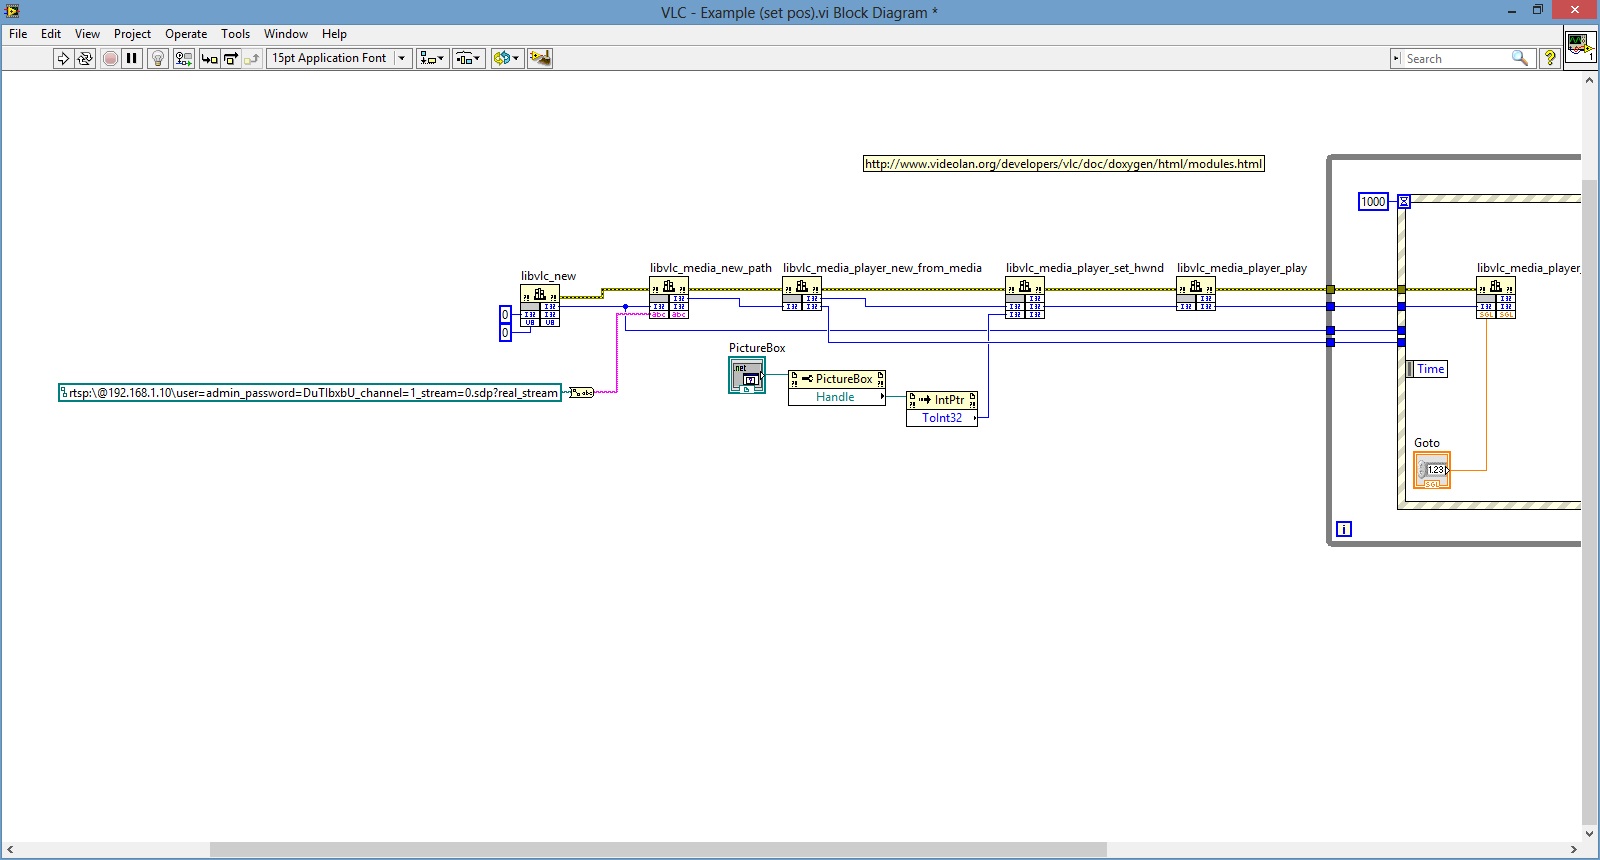1600x860 pixels.
Task: Click the horizontal scrollbar thumb
Action: (658, 850)
